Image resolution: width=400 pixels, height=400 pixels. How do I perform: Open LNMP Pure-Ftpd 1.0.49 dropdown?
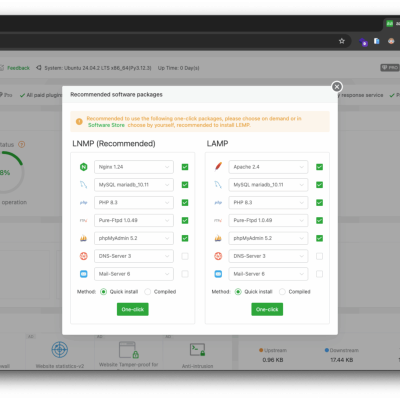pyautogui.click(x=134, y=220)
